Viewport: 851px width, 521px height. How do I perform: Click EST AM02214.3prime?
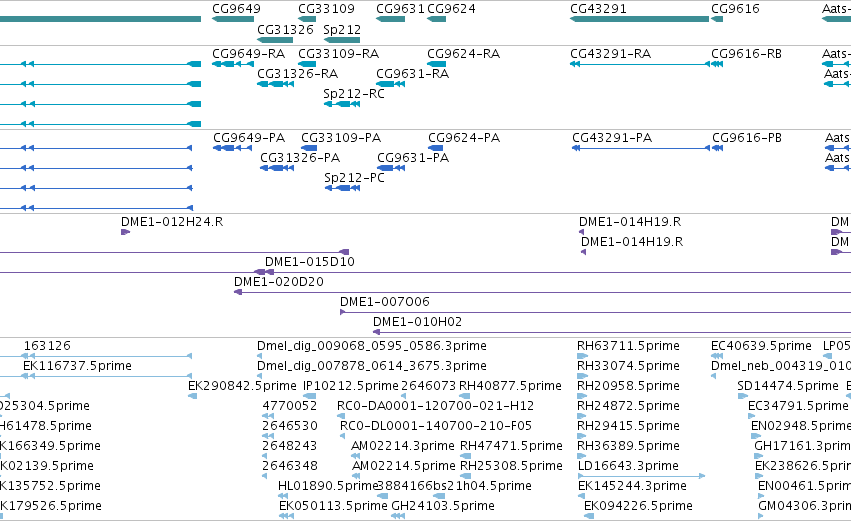click(x=403, y=446)
